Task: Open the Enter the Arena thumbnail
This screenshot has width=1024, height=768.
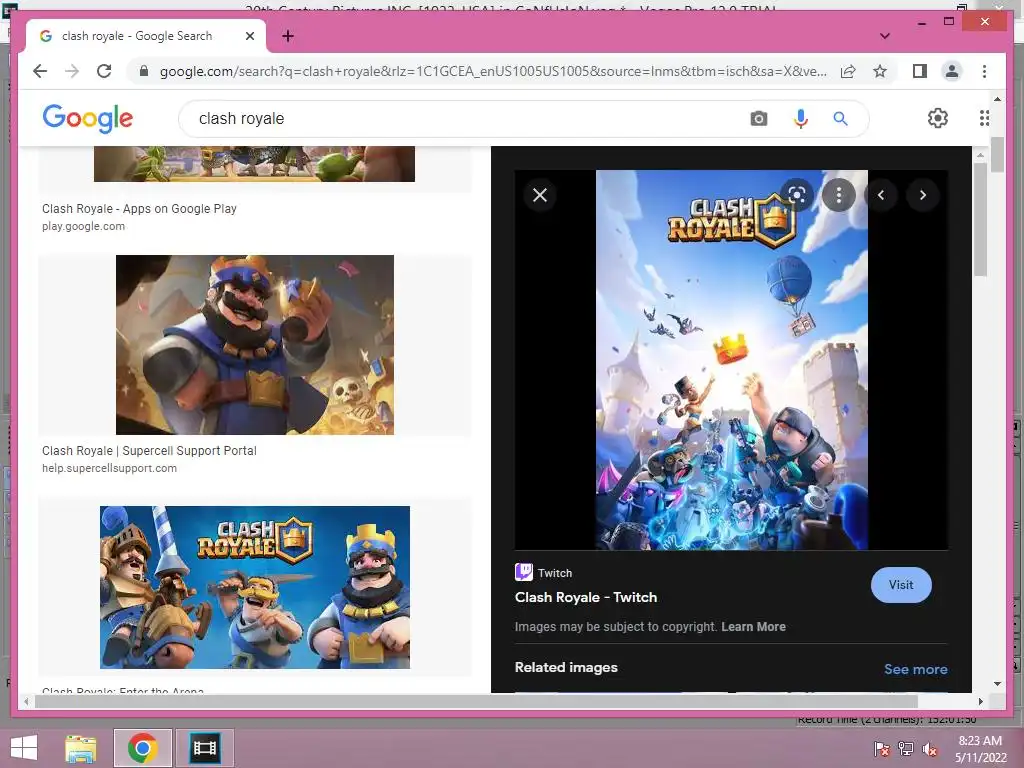Action: pos(255,587)
